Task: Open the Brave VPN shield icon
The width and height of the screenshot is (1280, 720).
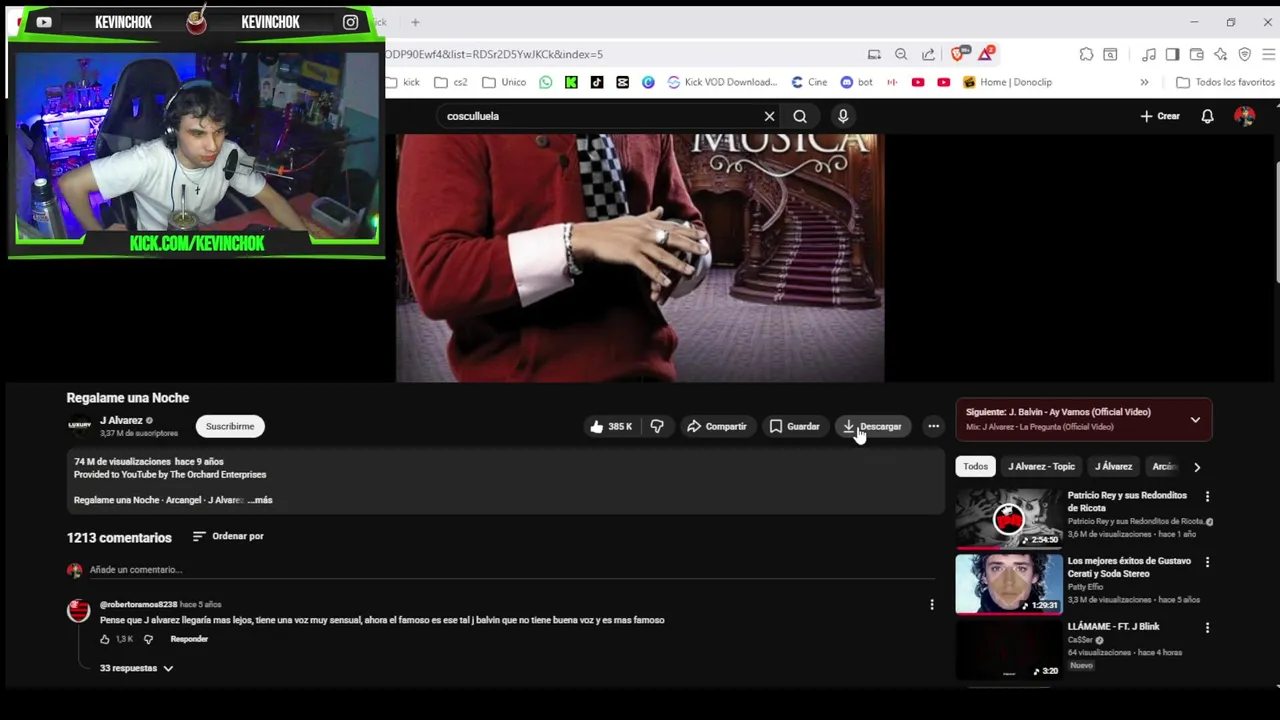Action: click(1244, 54)
